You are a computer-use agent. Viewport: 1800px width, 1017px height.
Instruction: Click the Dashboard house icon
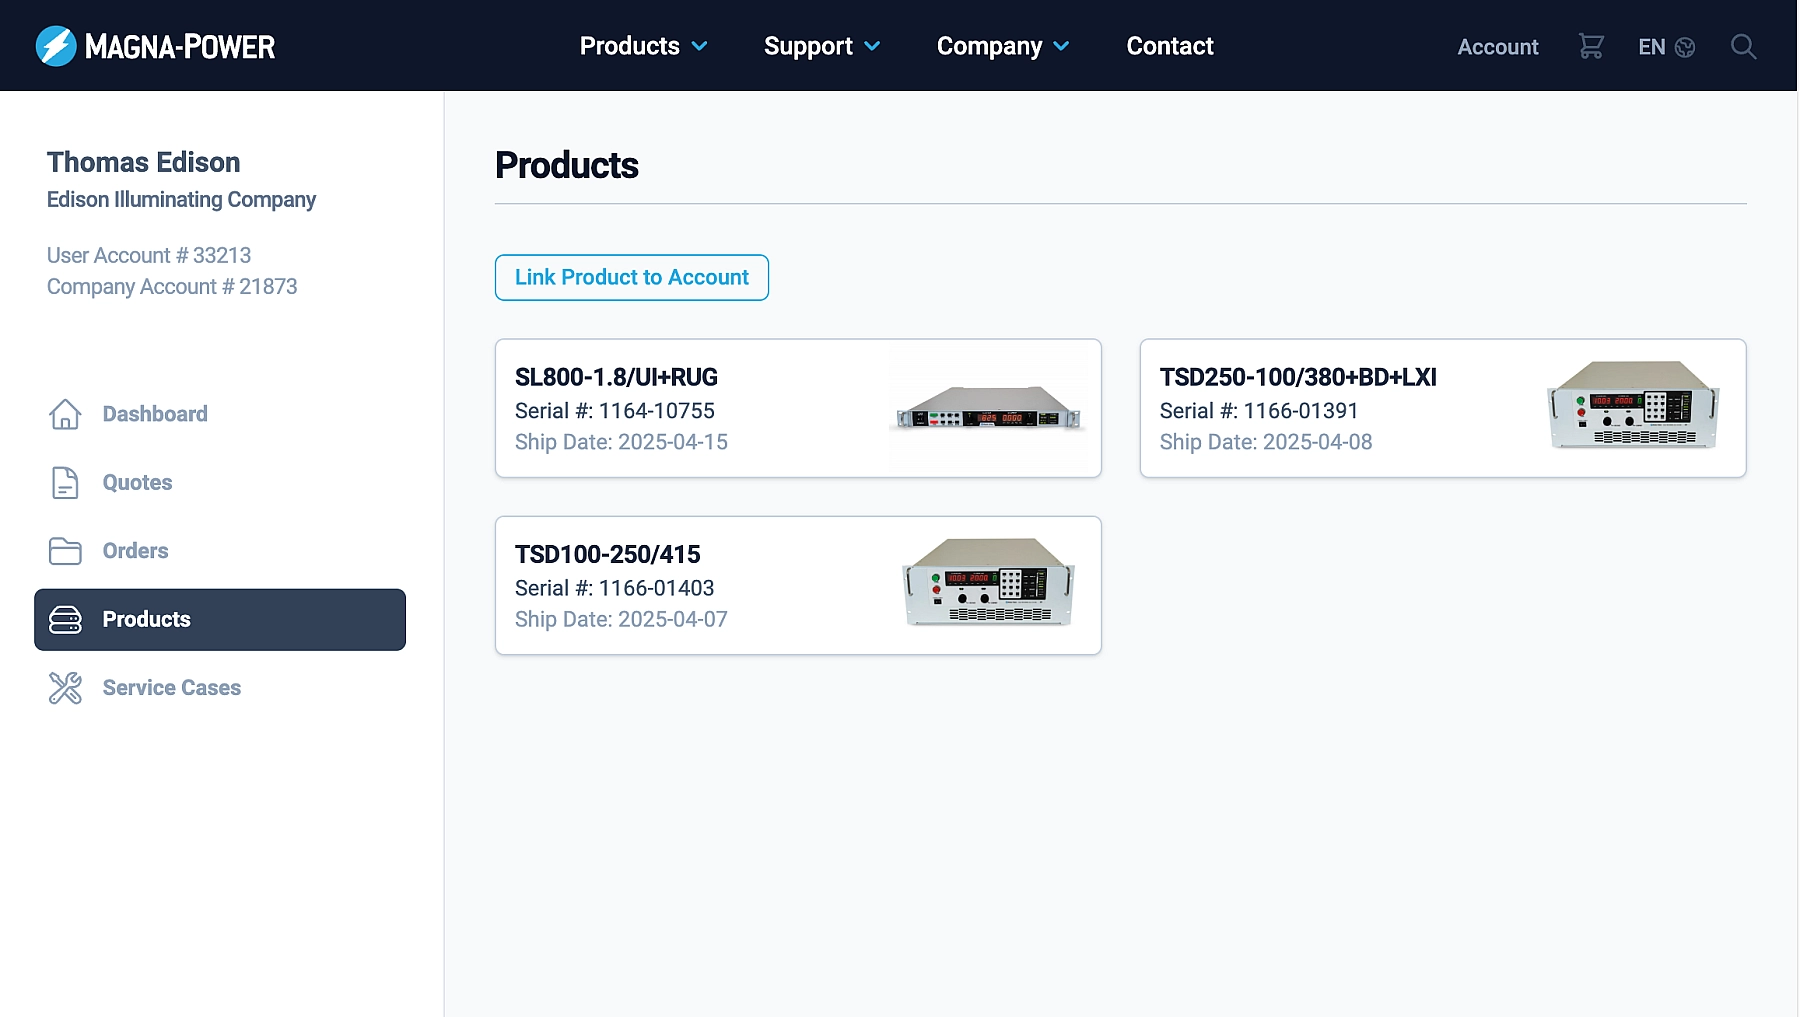pyautogui.click(x=65, y=414)
